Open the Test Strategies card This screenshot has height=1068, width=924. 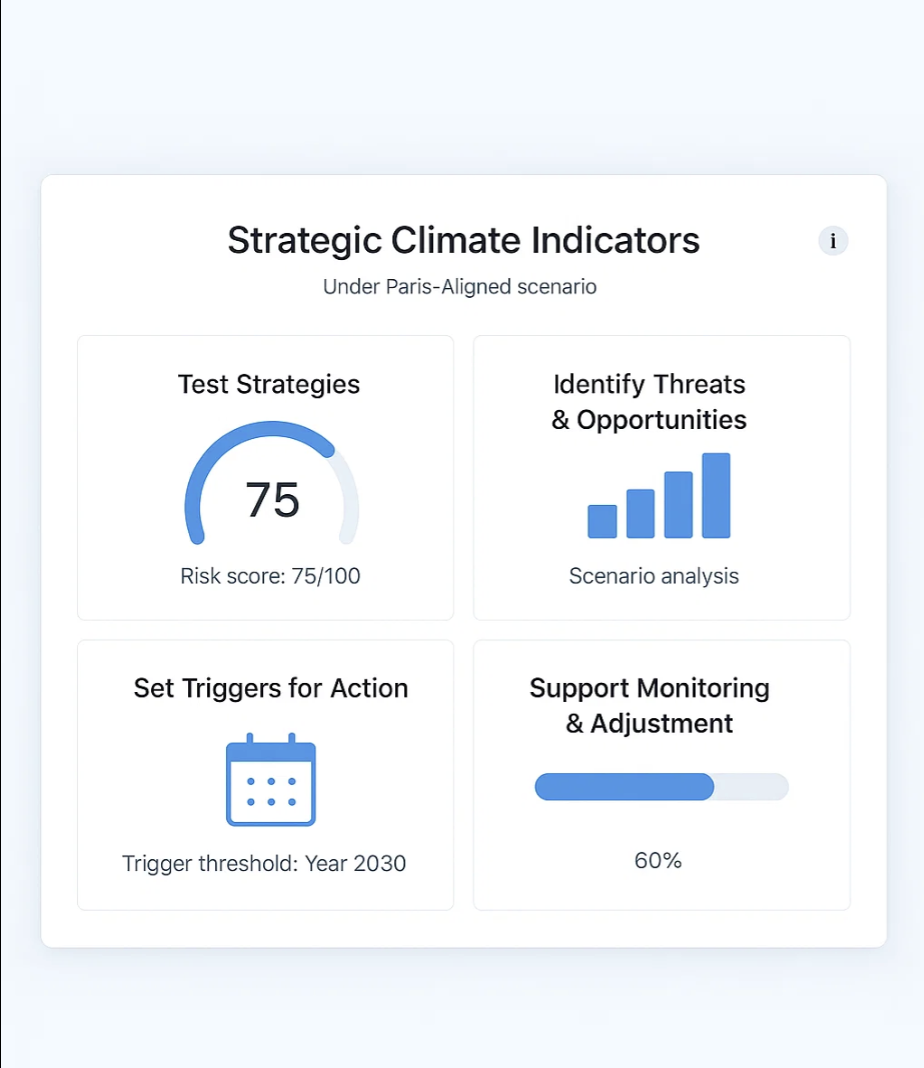point(265,478)
